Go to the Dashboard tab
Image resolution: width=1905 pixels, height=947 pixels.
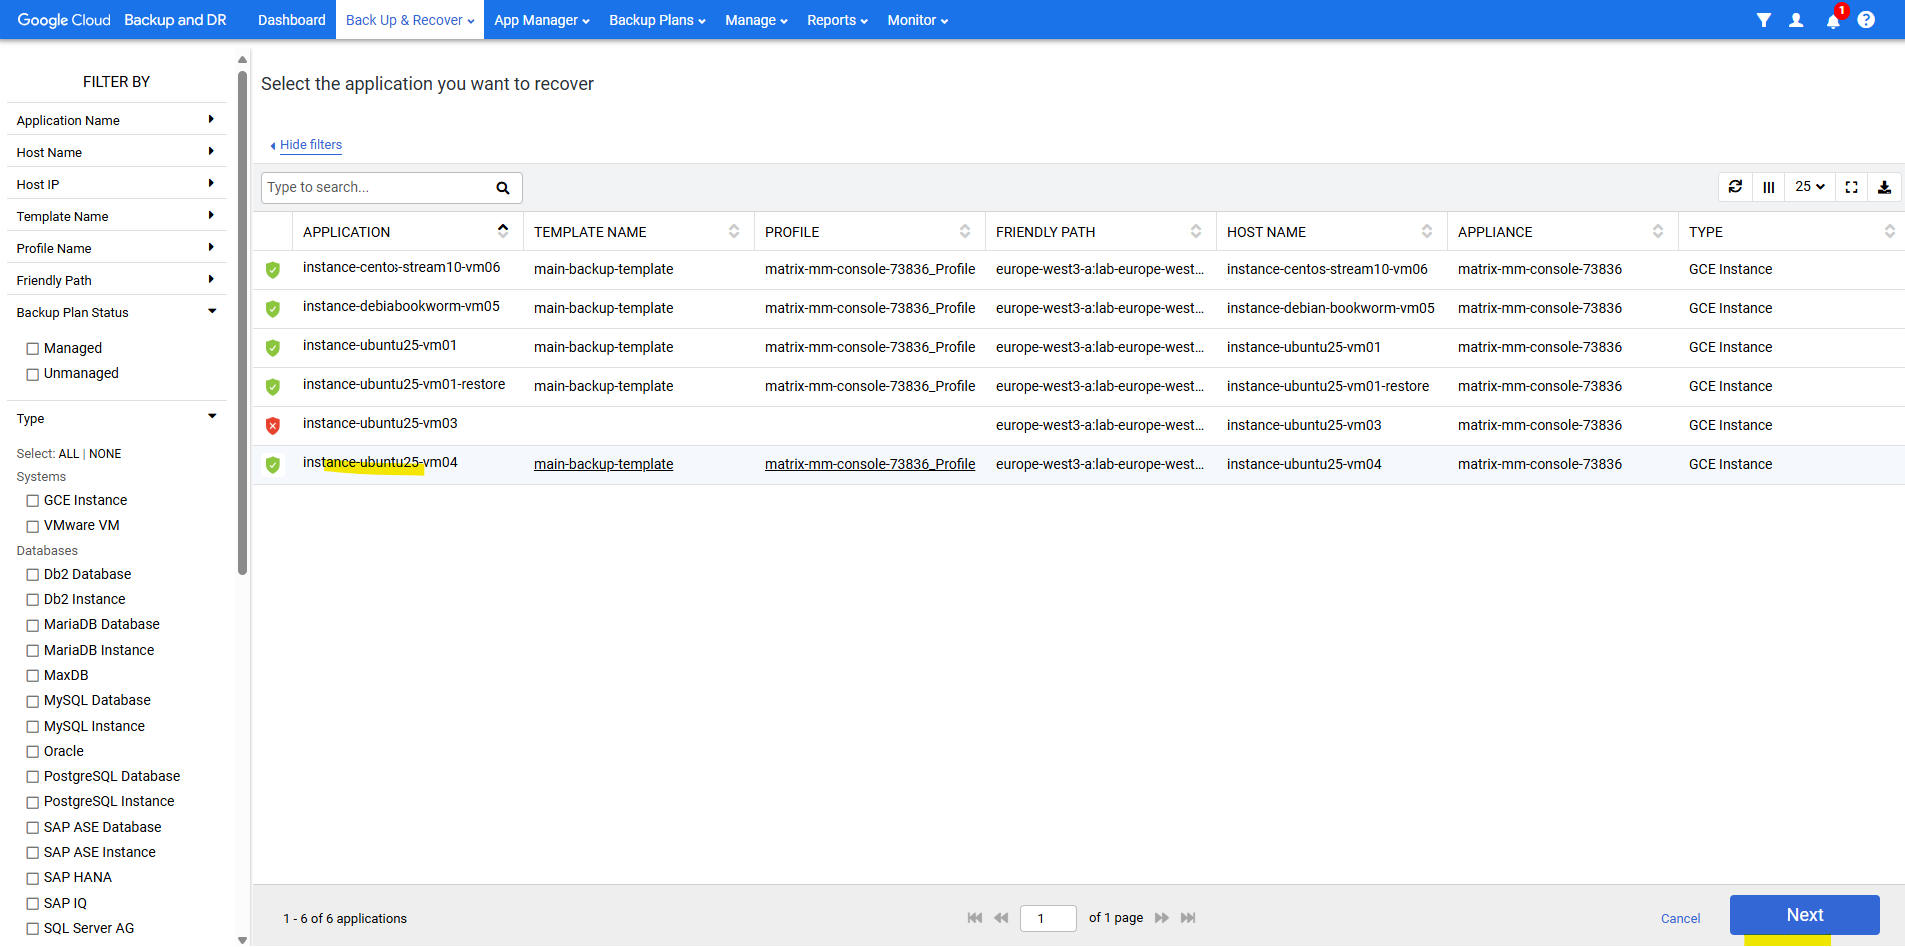[x=291, y=20]
